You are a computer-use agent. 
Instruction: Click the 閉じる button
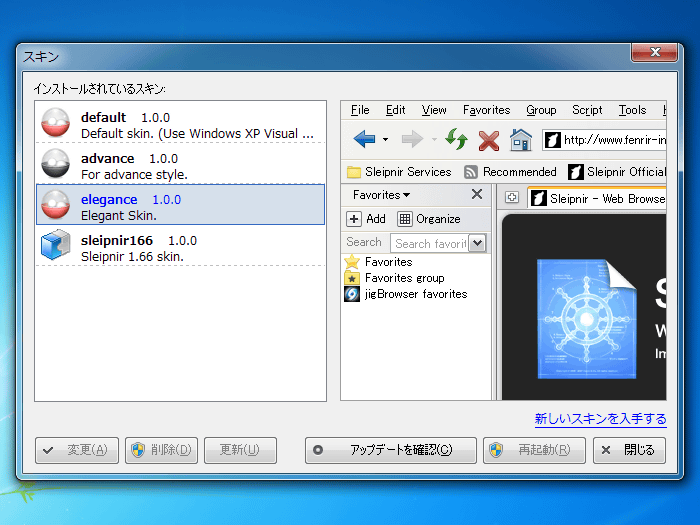(629, 450)
